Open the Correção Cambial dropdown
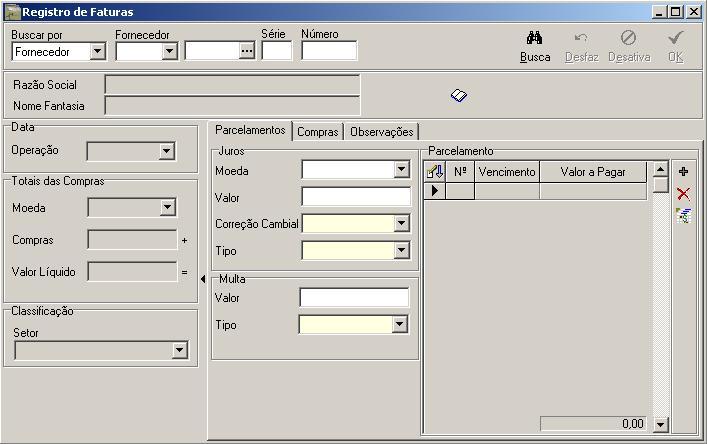 coord(401,224)
